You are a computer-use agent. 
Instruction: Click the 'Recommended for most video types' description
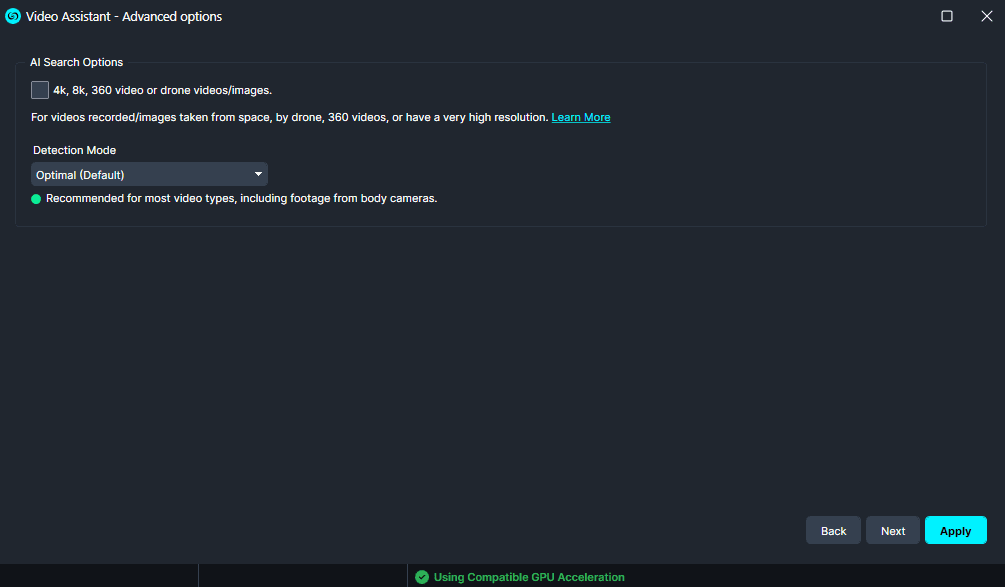click(242, 199)
